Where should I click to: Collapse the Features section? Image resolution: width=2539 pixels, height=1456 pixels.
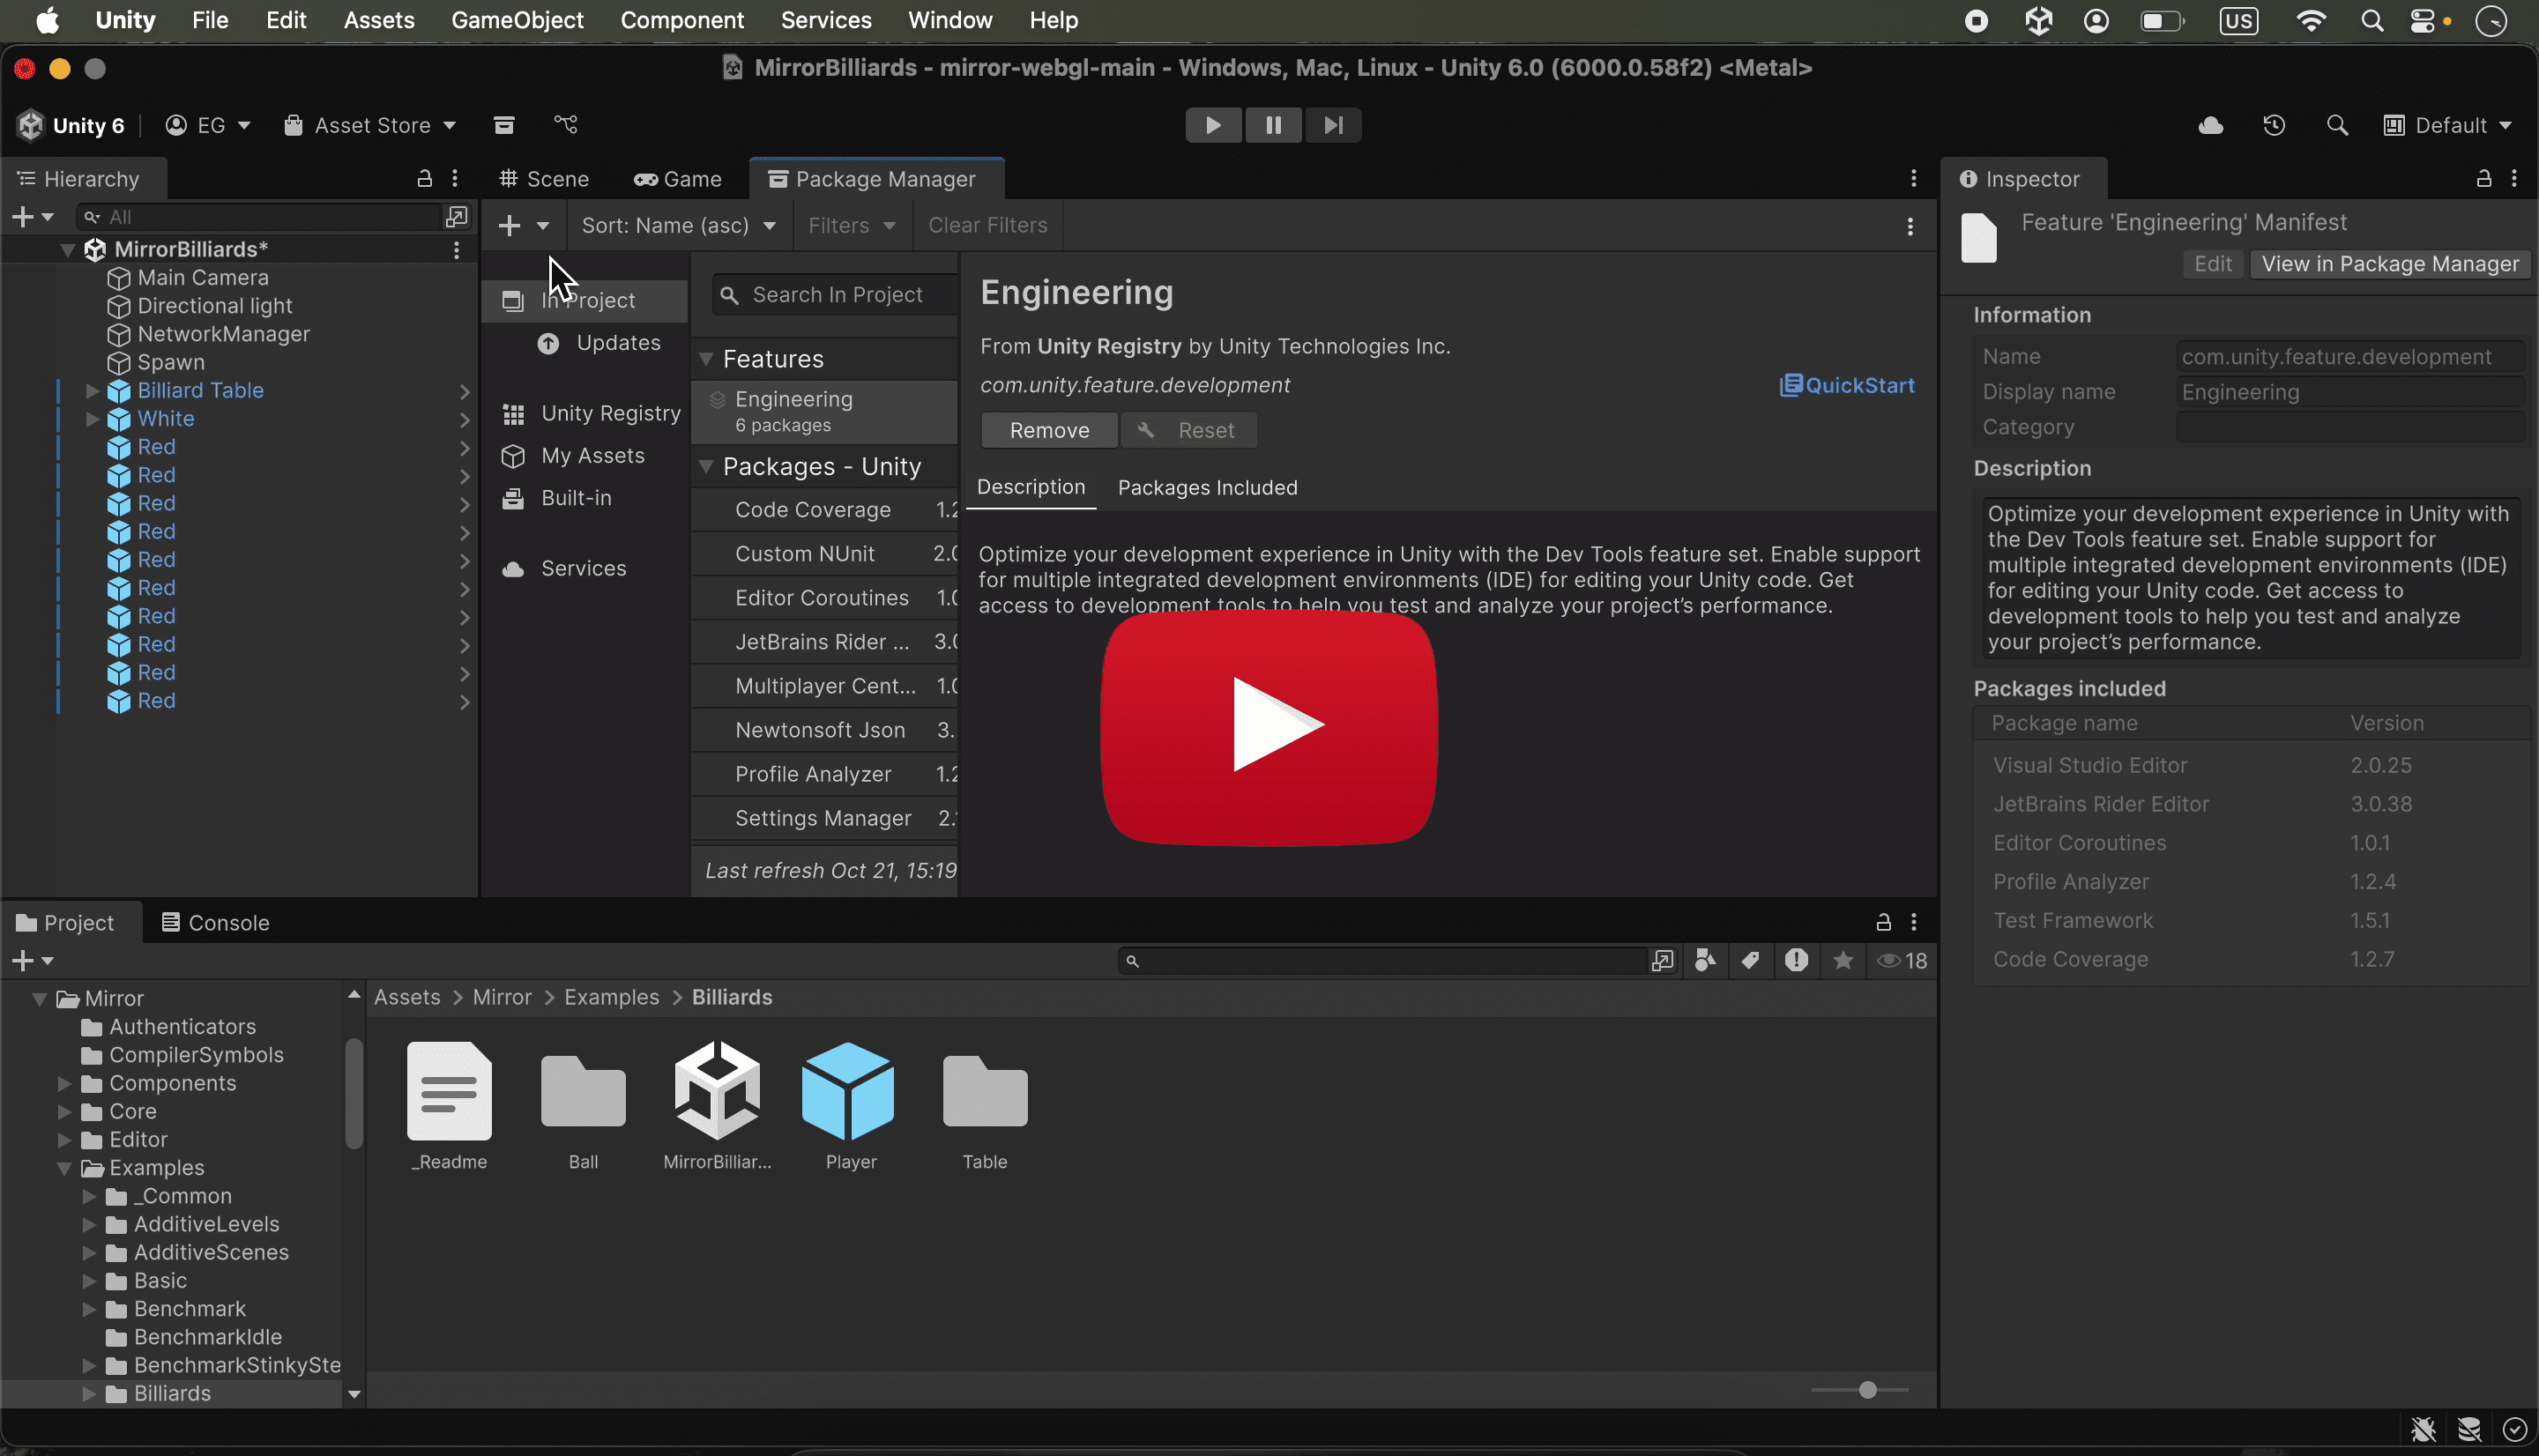coord(706,359)
